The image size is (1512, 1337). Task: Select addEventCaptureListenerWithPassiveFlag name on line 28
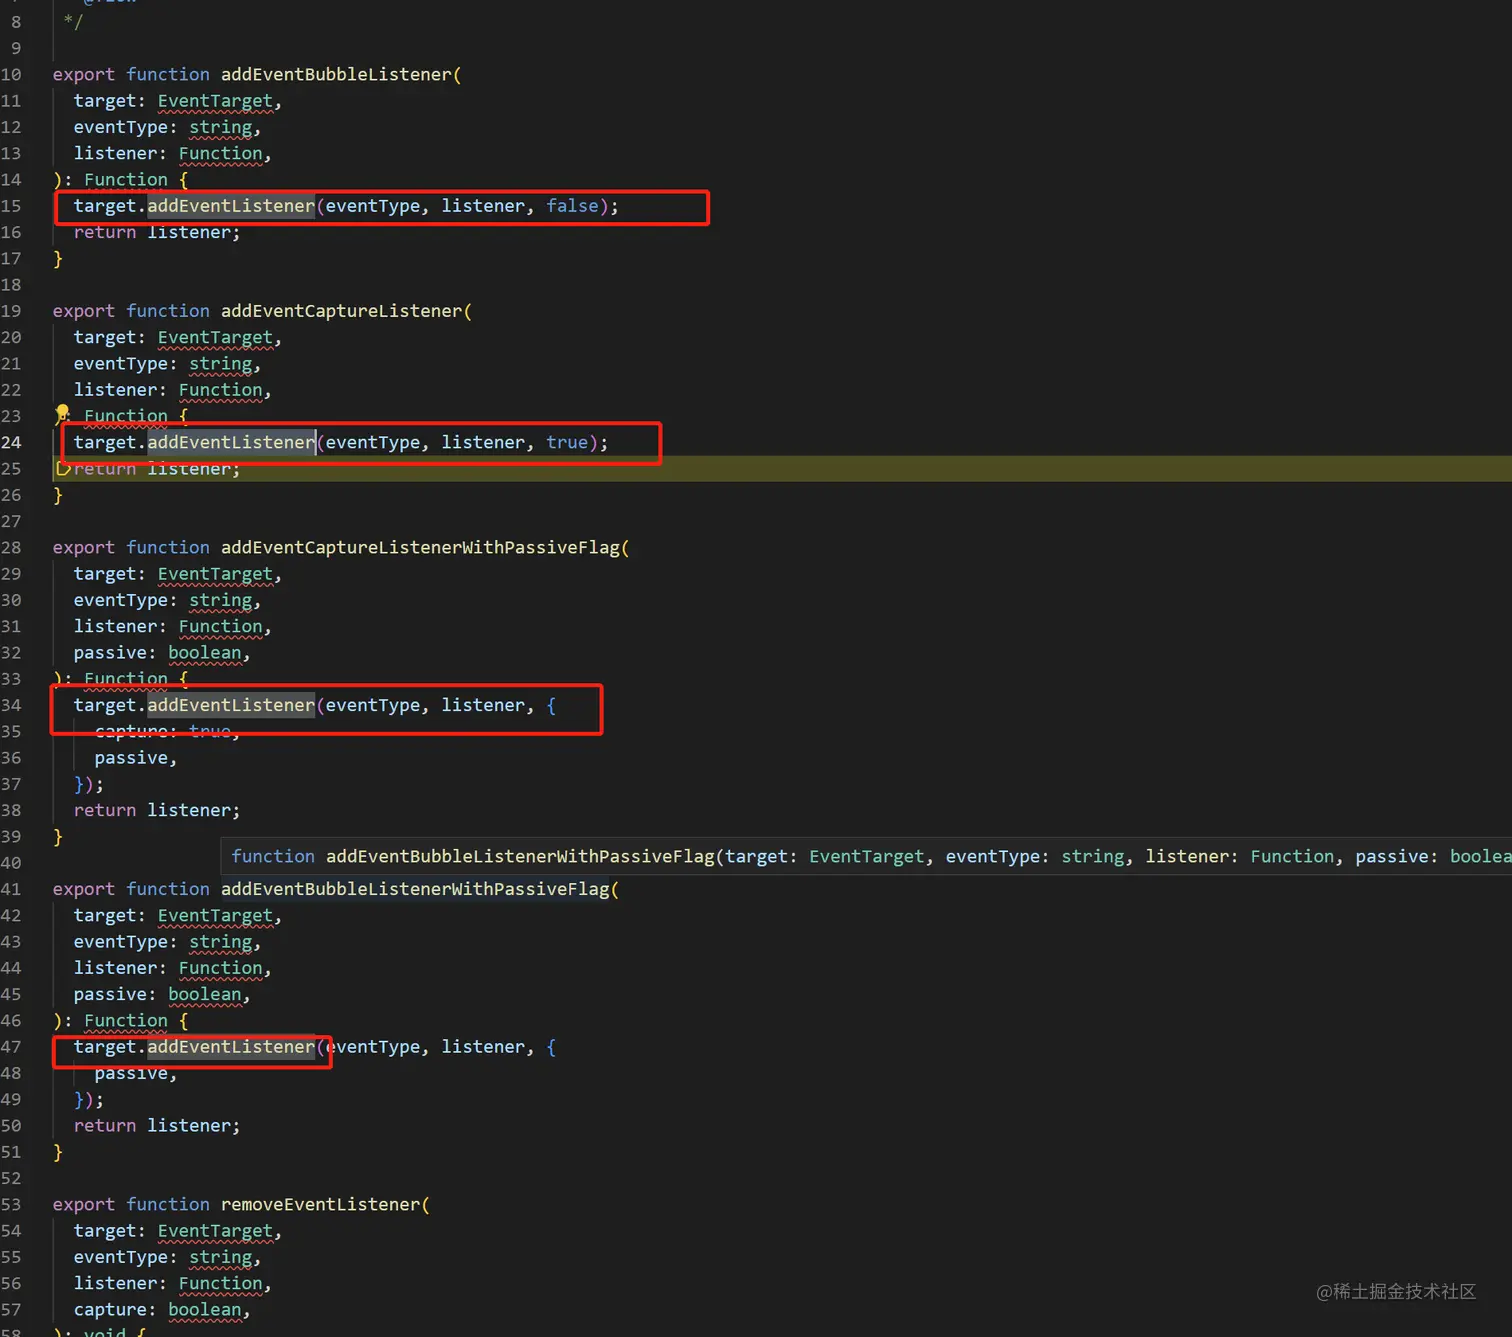click(x=421, y=547)
